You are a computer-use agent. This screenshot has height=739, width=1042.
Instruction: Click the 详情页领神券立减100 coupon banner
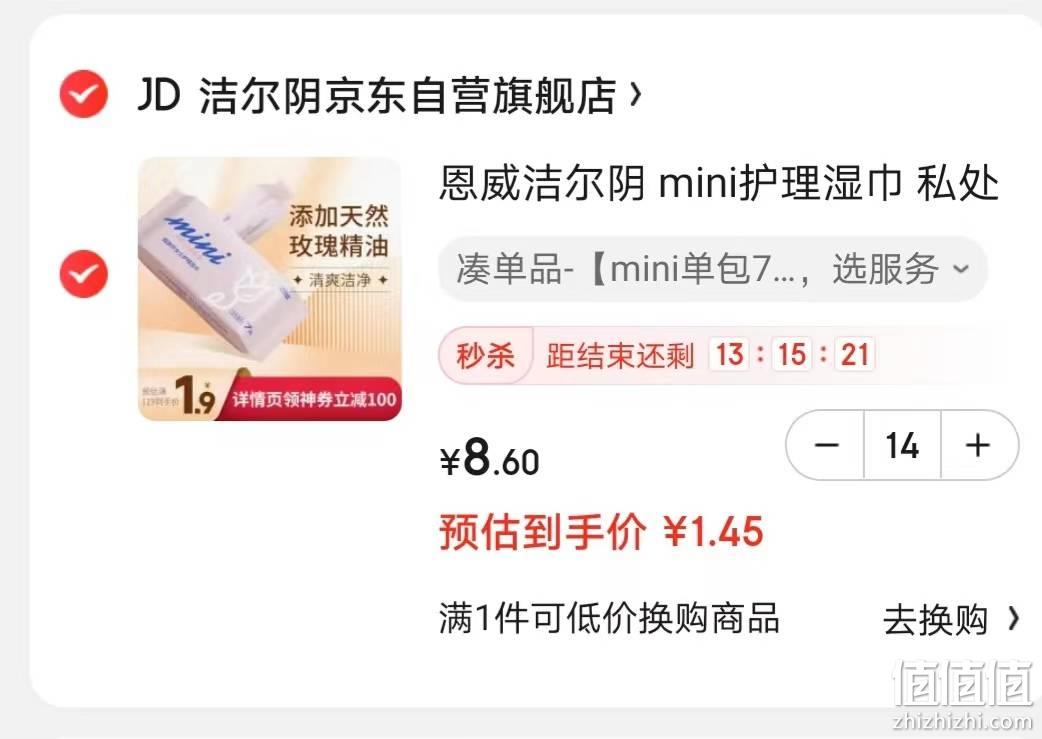(x=314, y=399)
